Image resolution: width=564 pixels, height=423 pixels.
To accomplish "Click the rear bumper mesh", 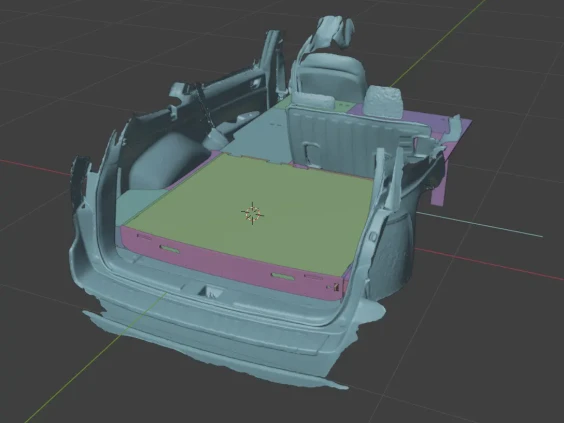I will tap(223, 345).
